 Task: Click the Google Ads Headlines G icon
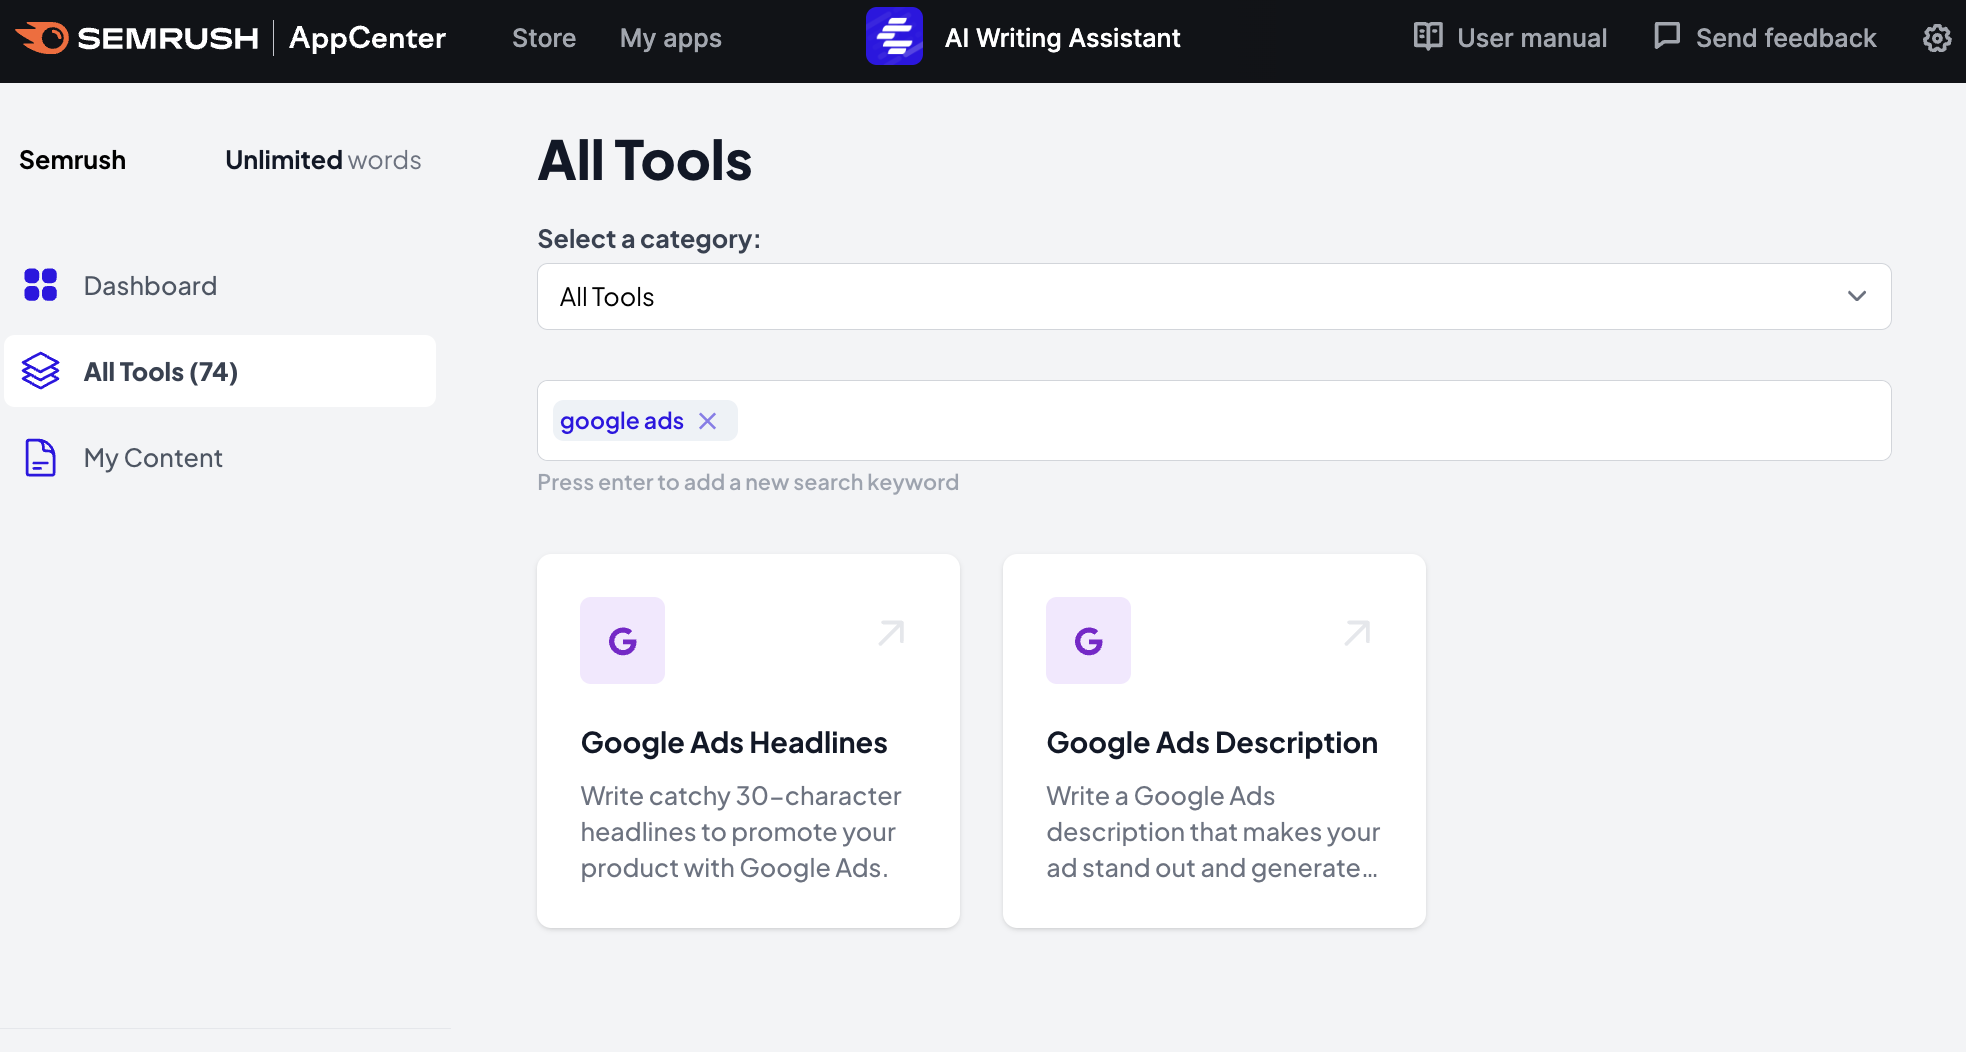click(x=622, y=640)
